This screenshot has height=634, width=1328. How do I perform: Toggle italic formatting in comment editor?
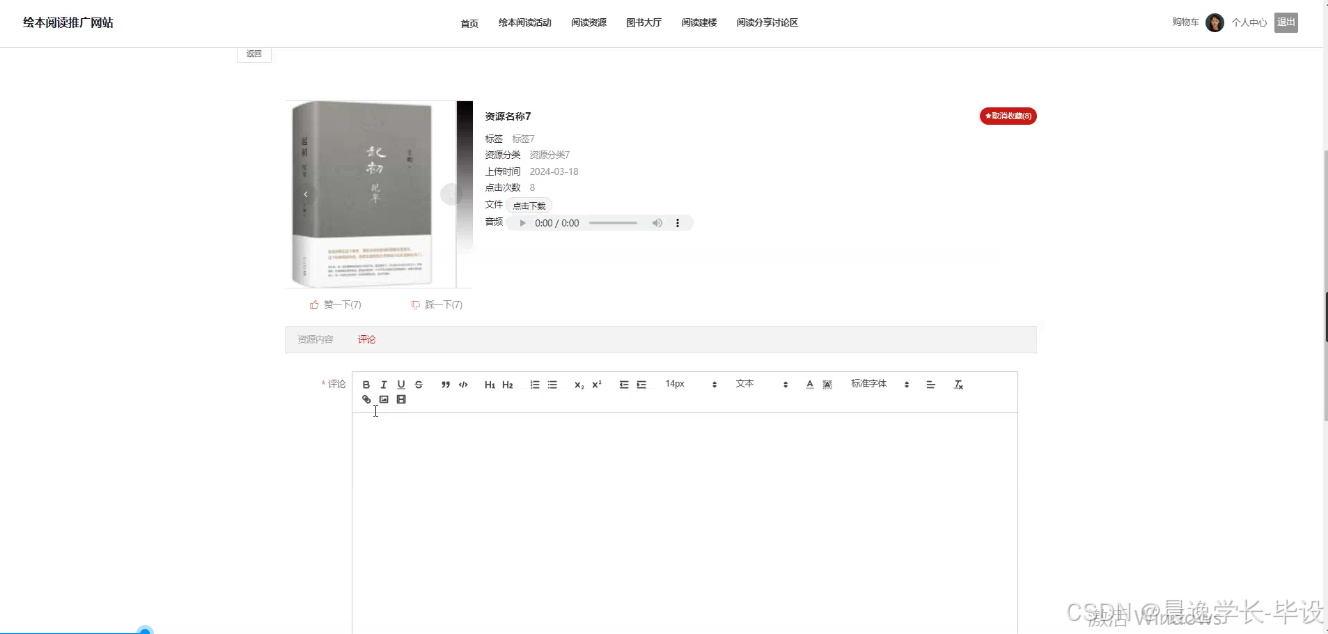[x=383, y=384]
